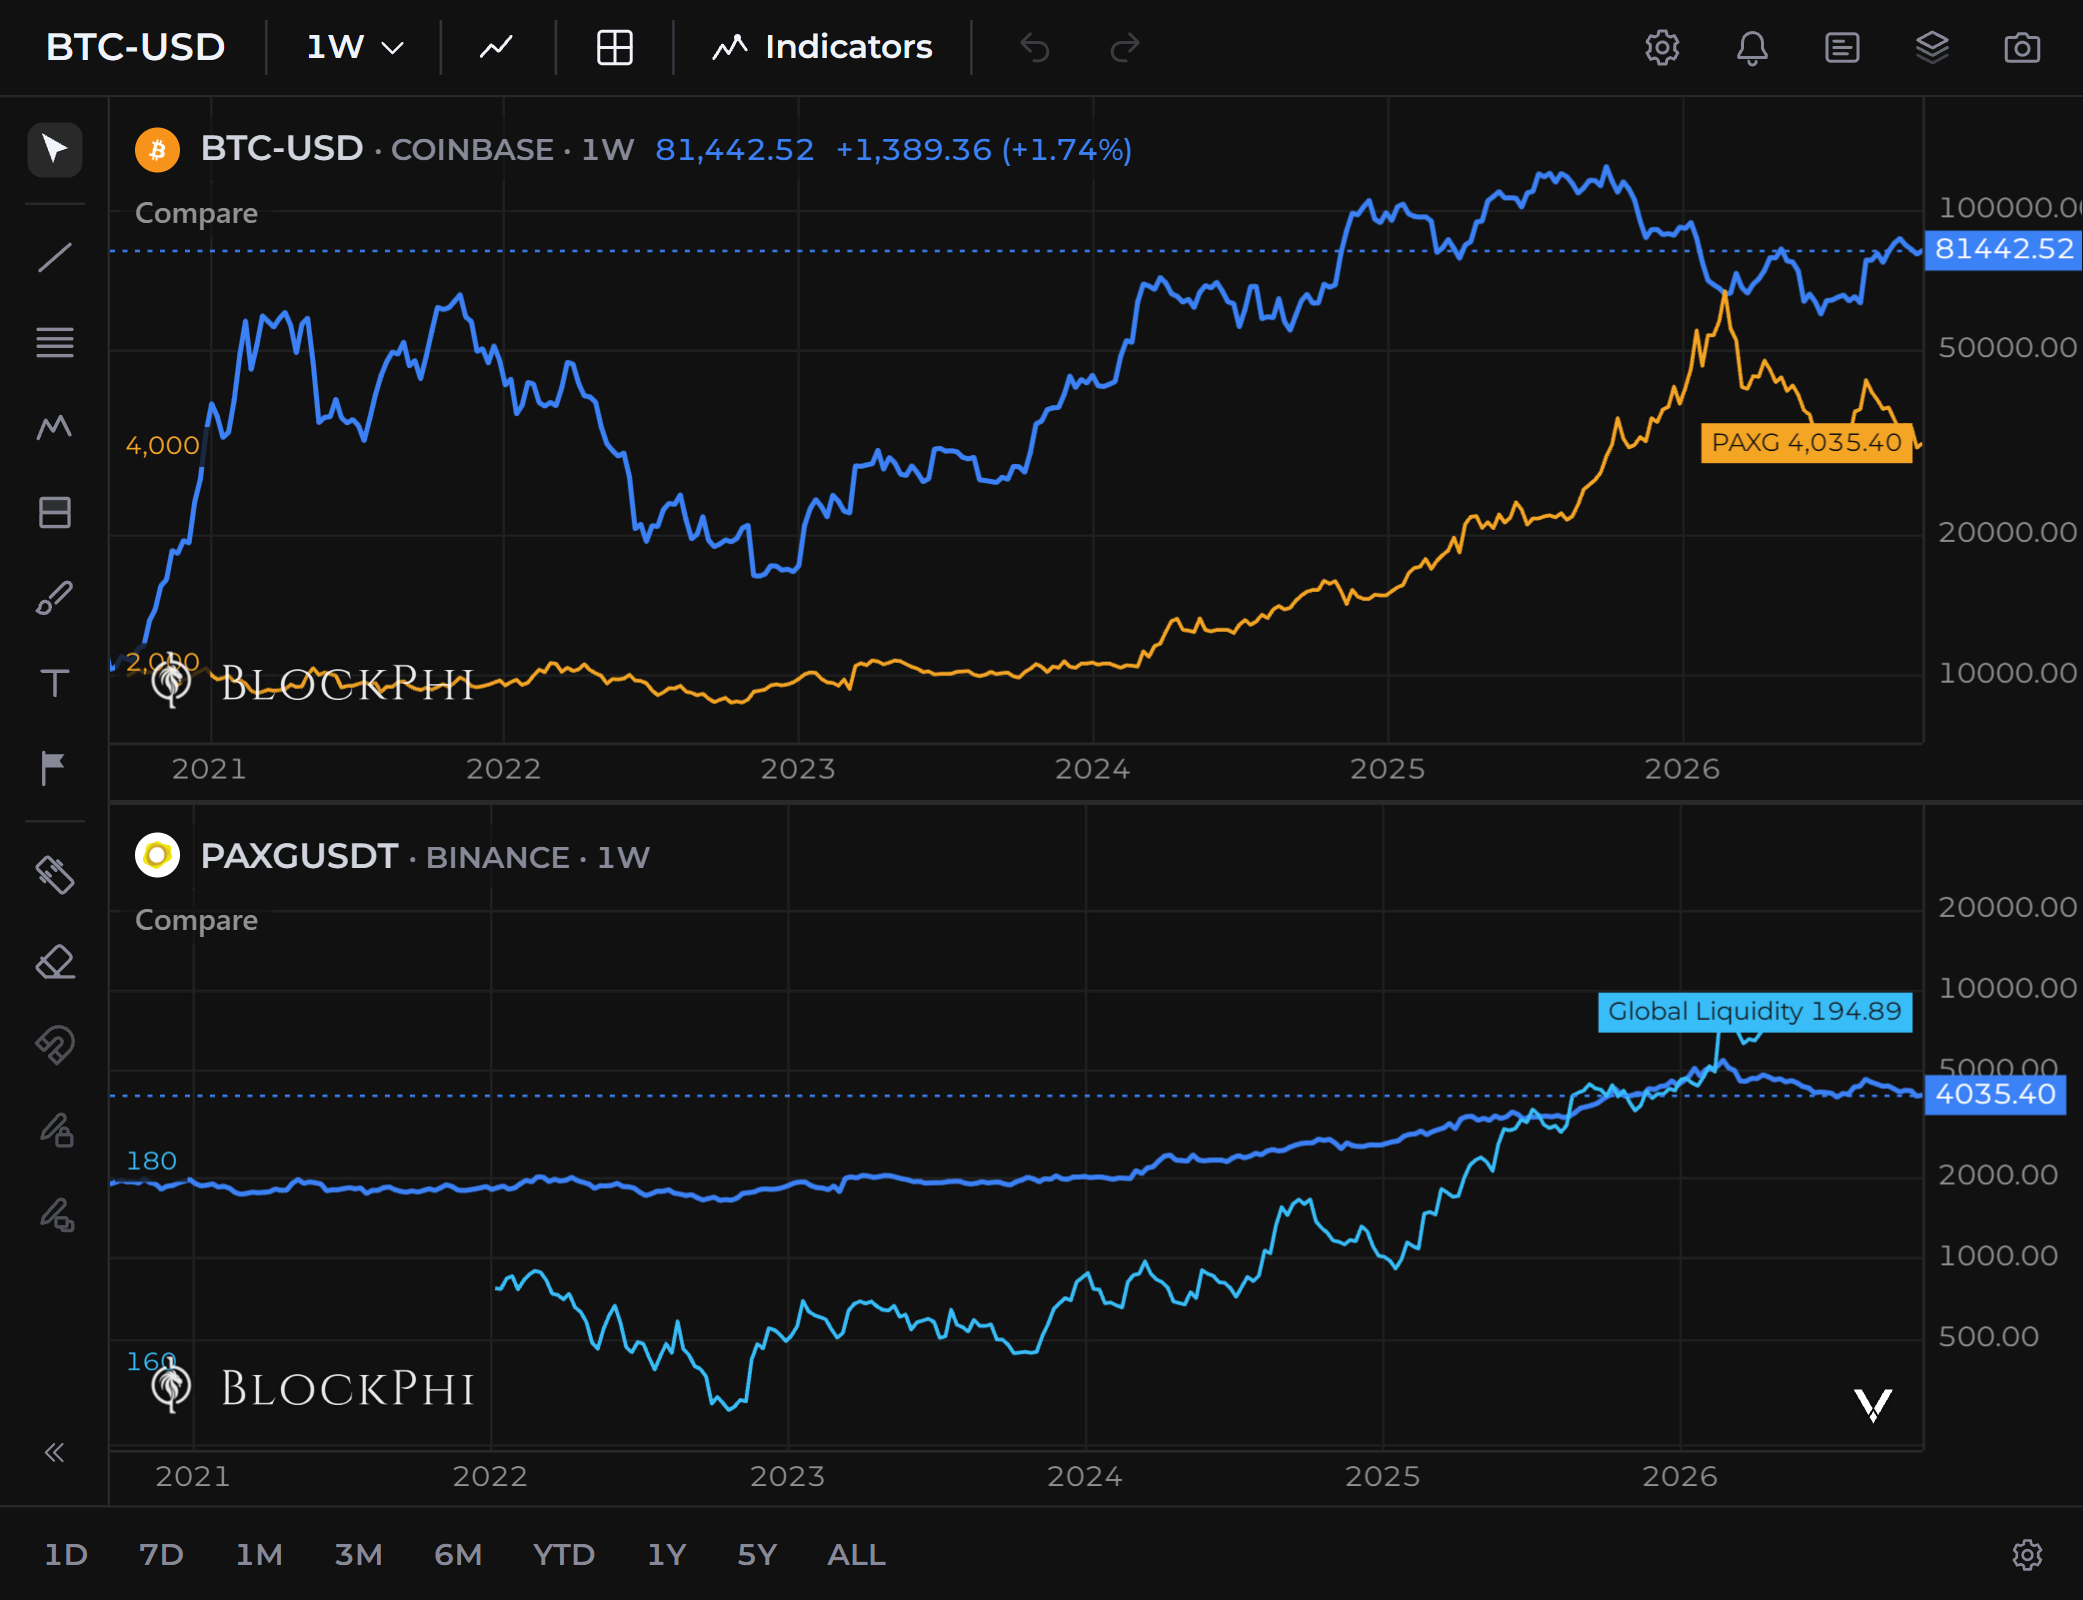Screen dimensions: 2083x1600
Task: Select the ALL time range
Action: pos(856,1555)
